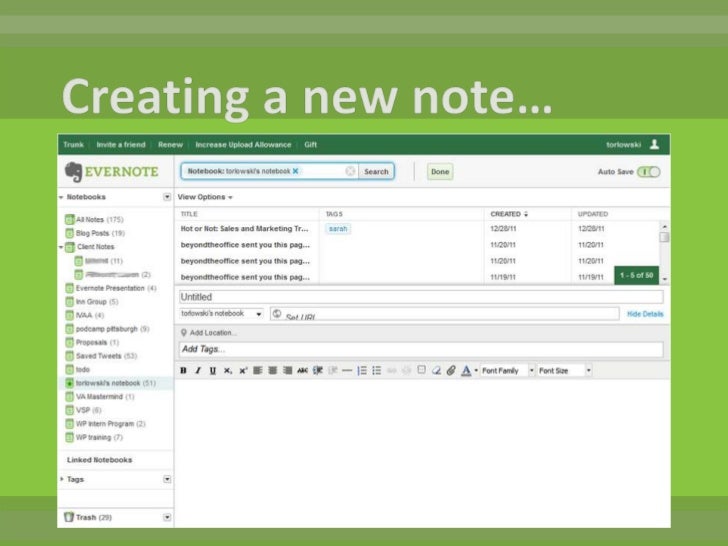Apply superscript formatting

tap(243, 370)
